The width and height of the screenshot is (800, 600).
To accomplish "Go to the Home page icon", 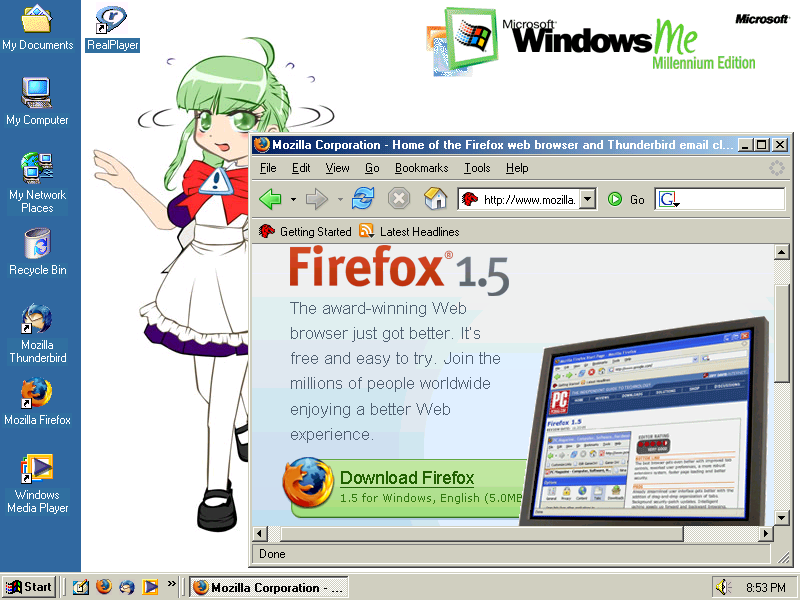I will [435, 199].
